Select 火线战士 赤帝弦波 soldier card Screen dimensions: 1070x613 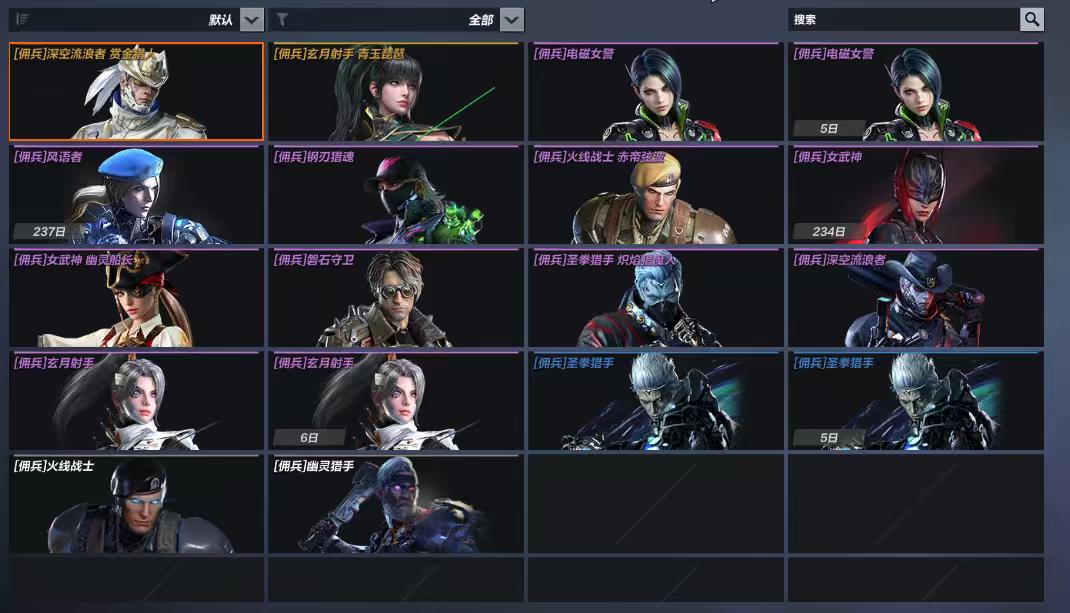coord(656,195)
